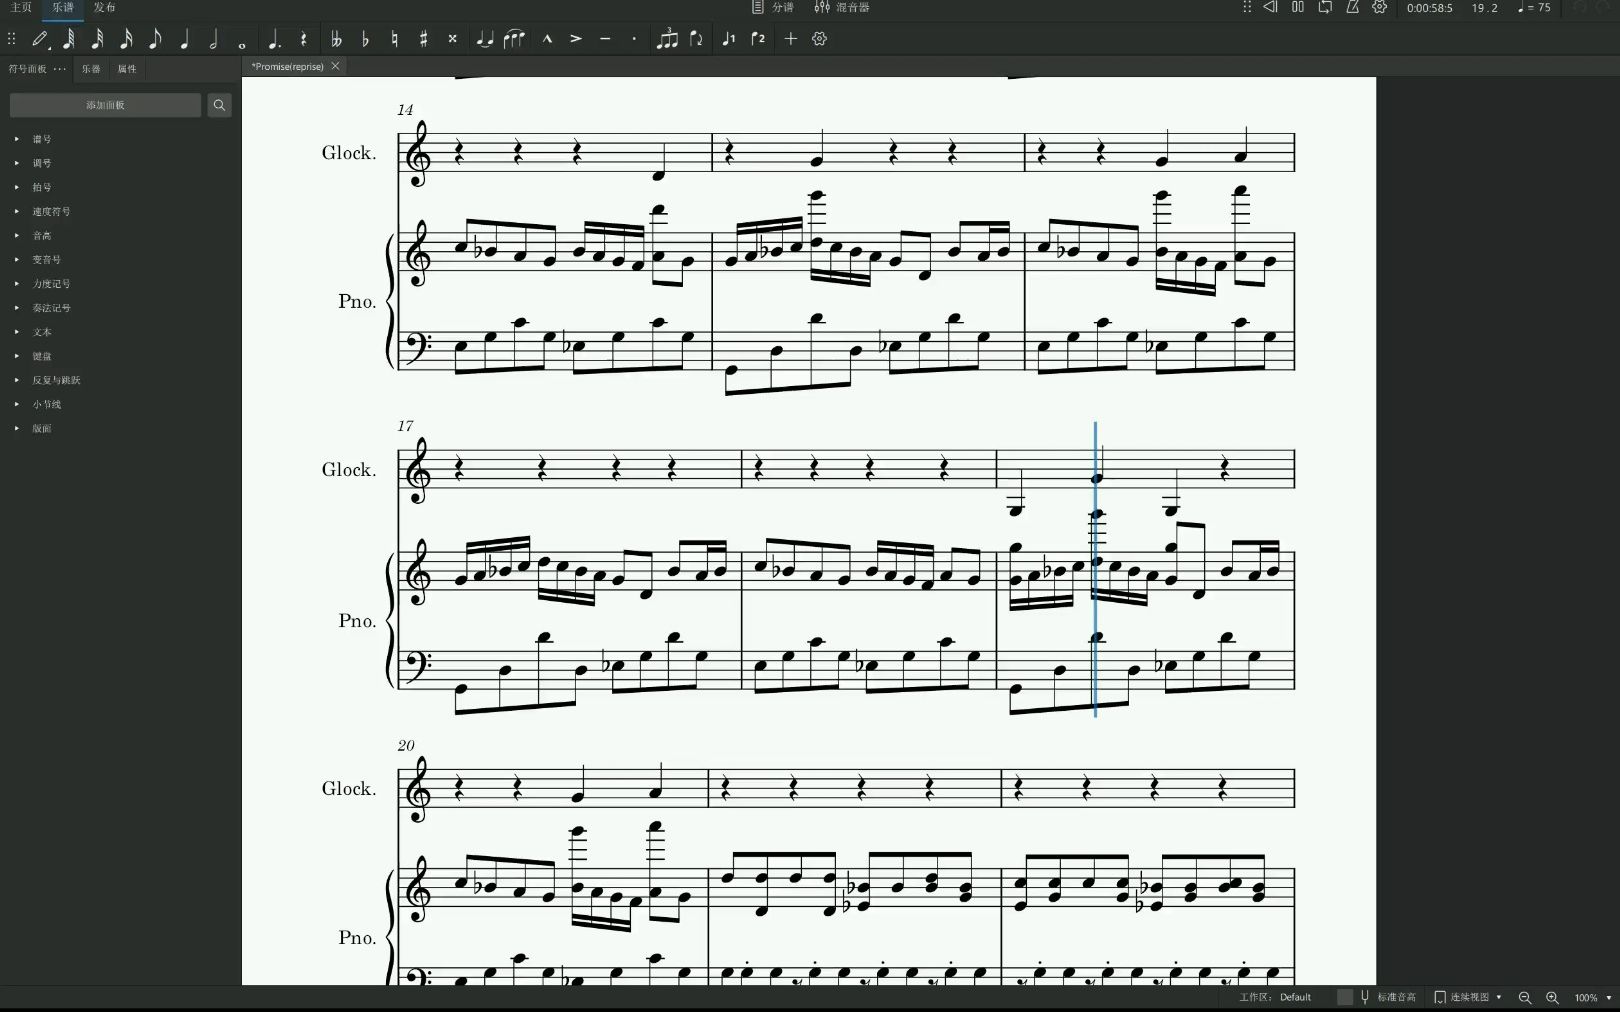Toggle the metronome
This screenshot has width=1620, height=1012.
point(1352,7)
